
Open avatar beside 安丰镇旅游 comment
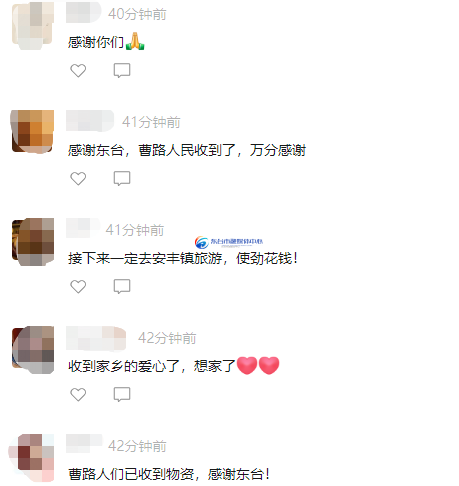tap(33, 242)
